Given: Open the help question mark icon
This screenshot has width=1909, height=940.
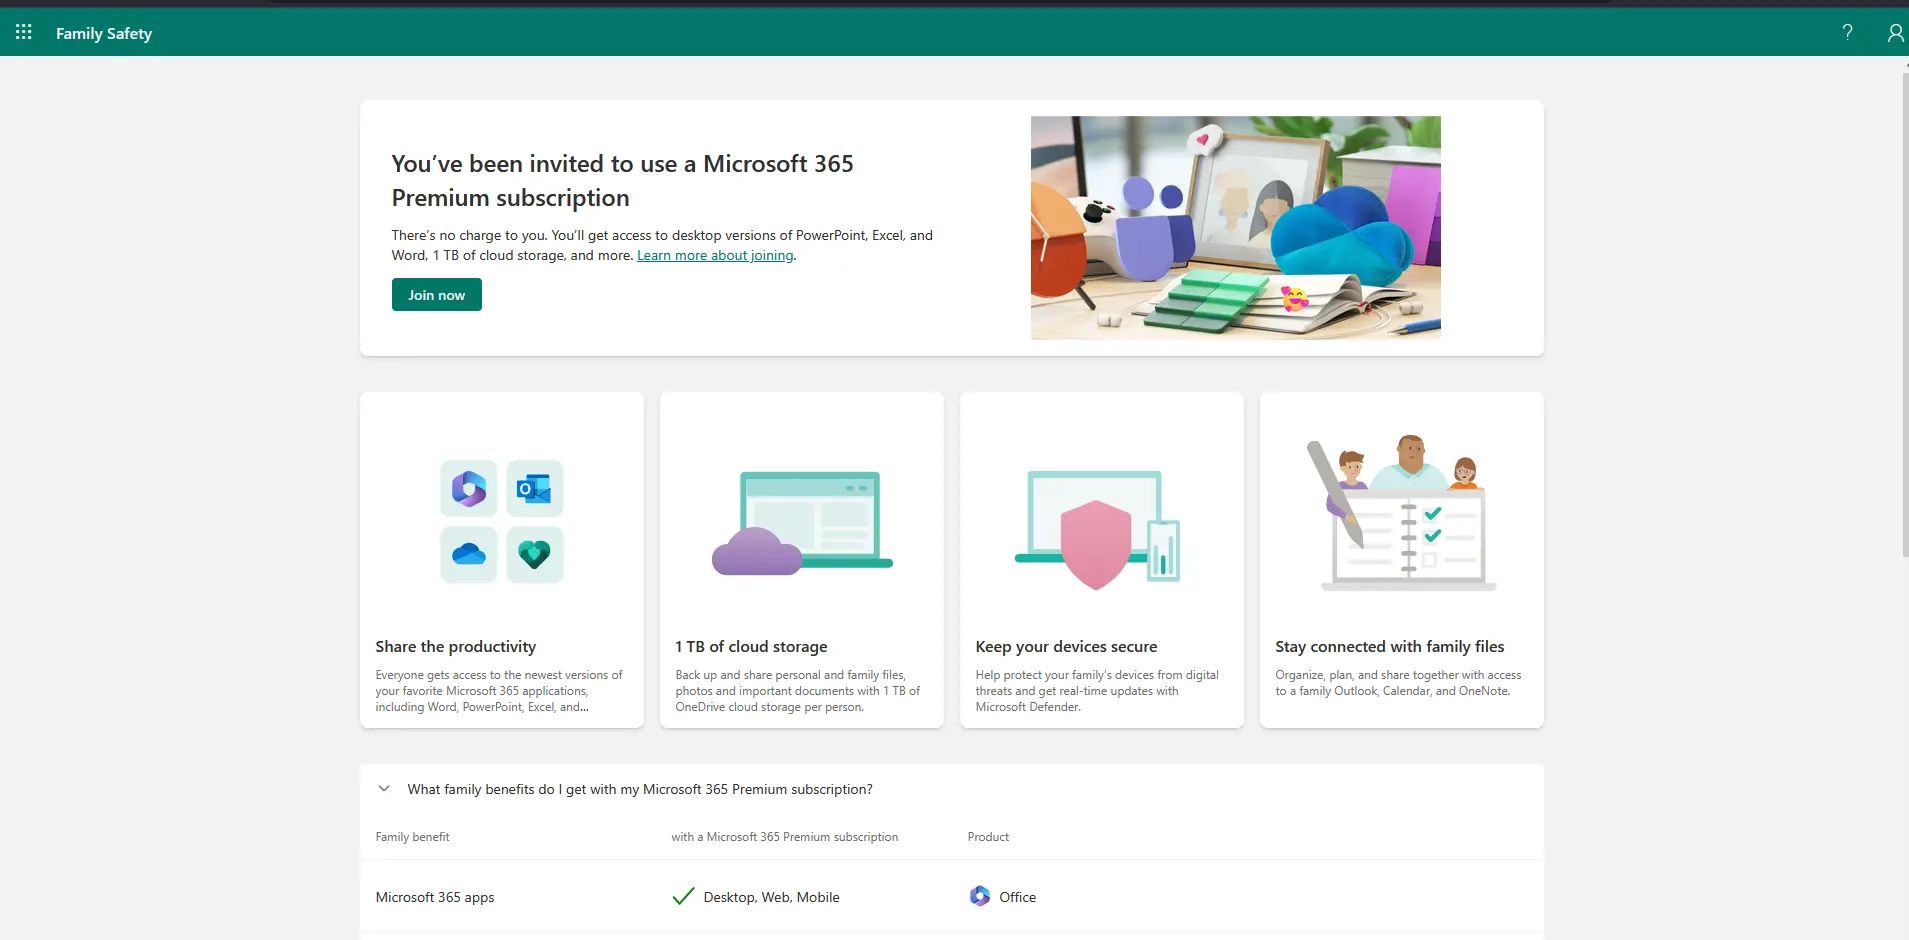Looking at the screenshot, I should (x=1848, y=32).
